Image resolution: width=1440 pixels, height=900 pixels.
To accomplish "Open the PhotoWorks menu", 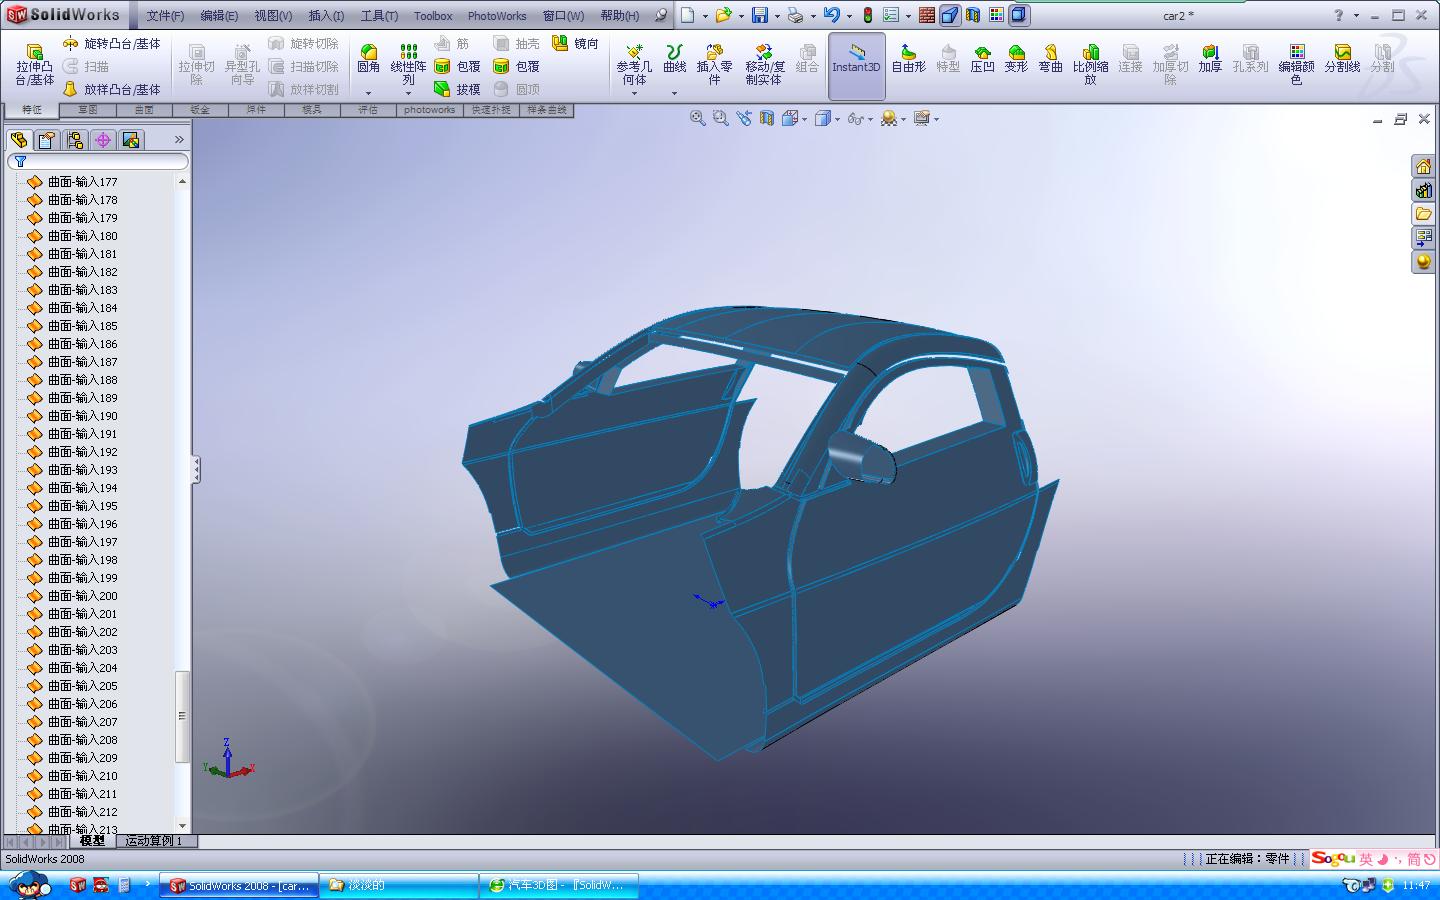I will pyautogui.click(x=497, y=16).
